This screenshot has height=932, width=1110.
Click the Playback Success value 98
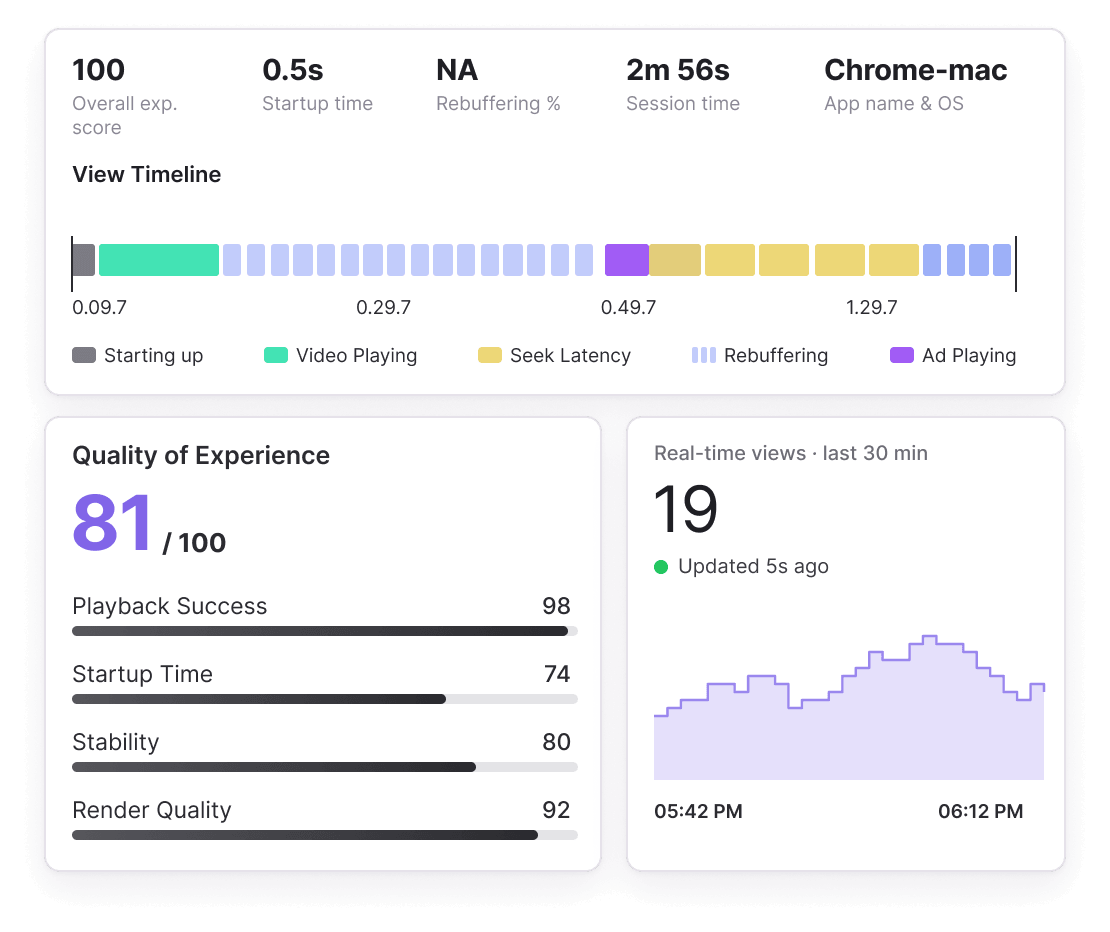[556, 606]
